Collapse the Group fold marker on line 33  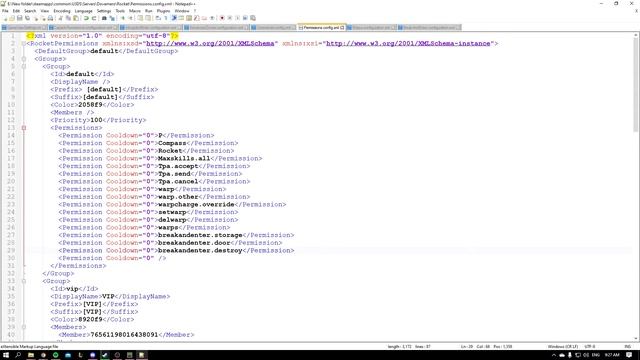point(24,281)
